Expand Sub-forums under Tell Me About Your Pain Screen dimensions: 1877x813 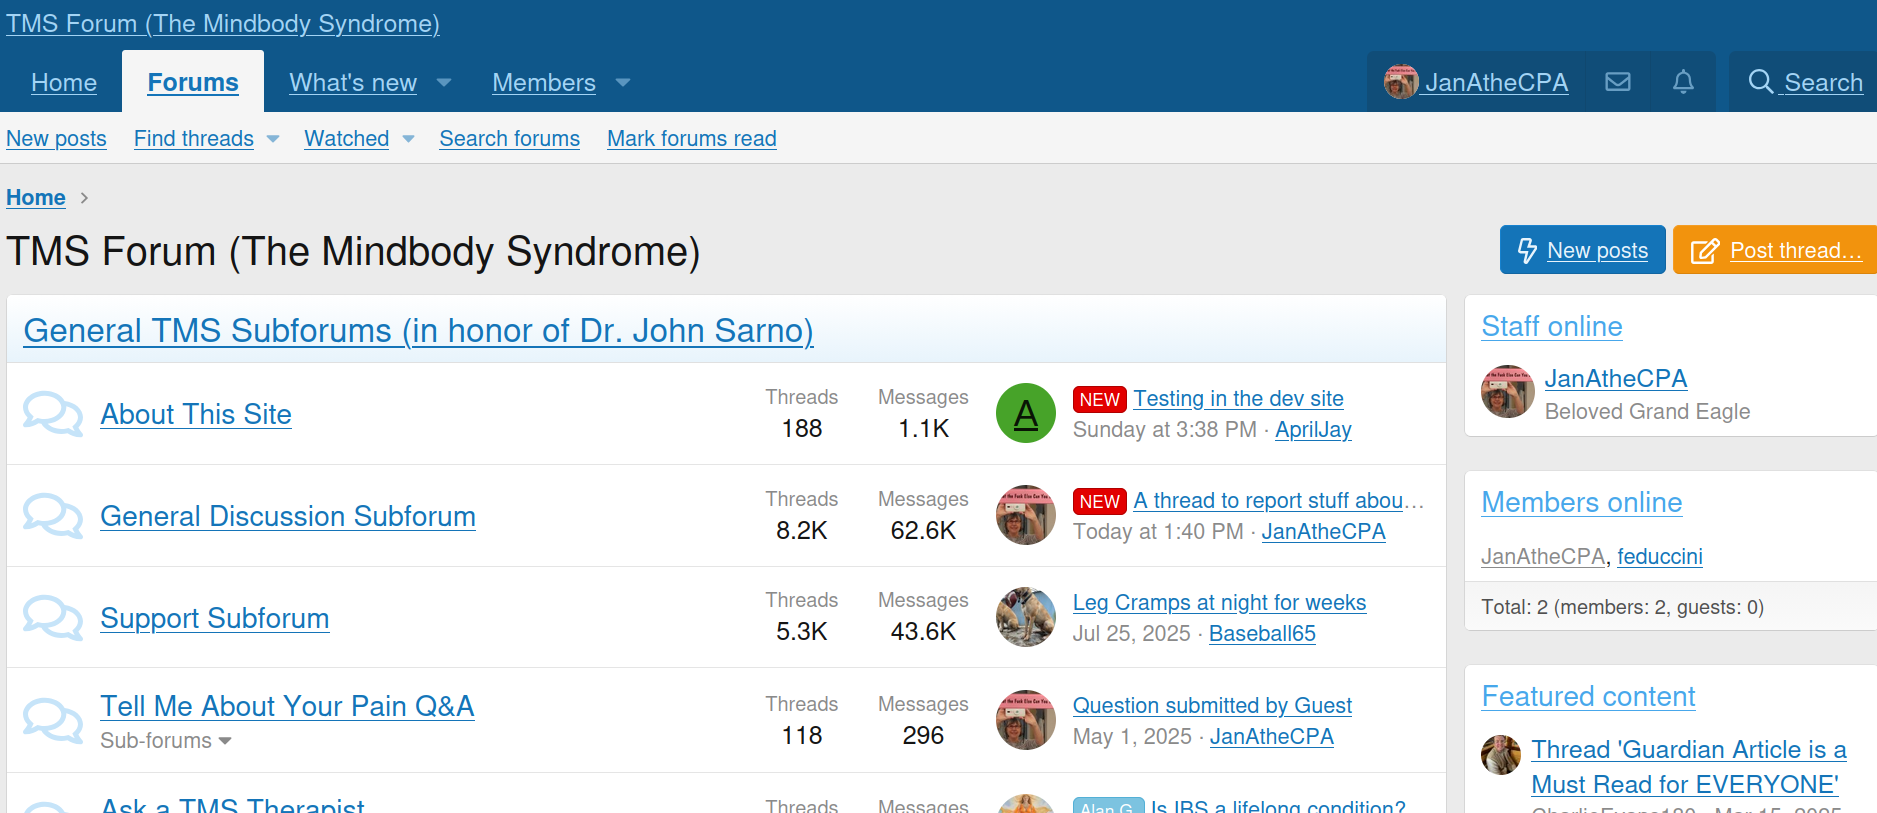[166, 741]
